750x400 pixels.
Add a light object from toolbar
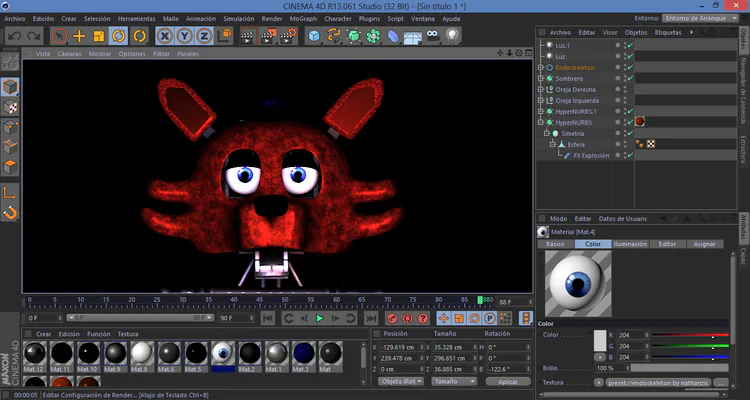click(x=452, y=36)
